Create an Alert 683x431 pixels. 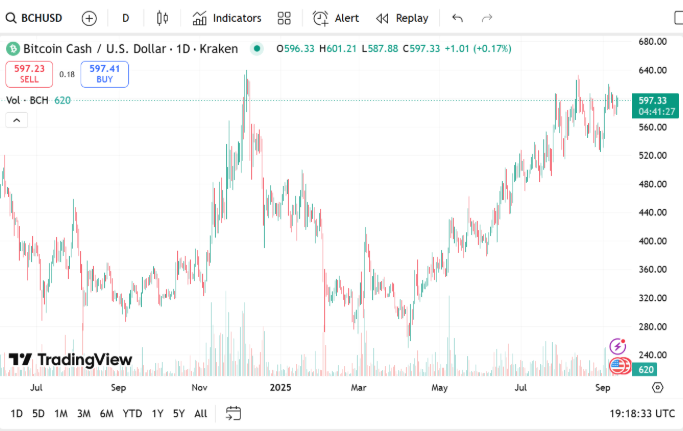coord(336,18)
